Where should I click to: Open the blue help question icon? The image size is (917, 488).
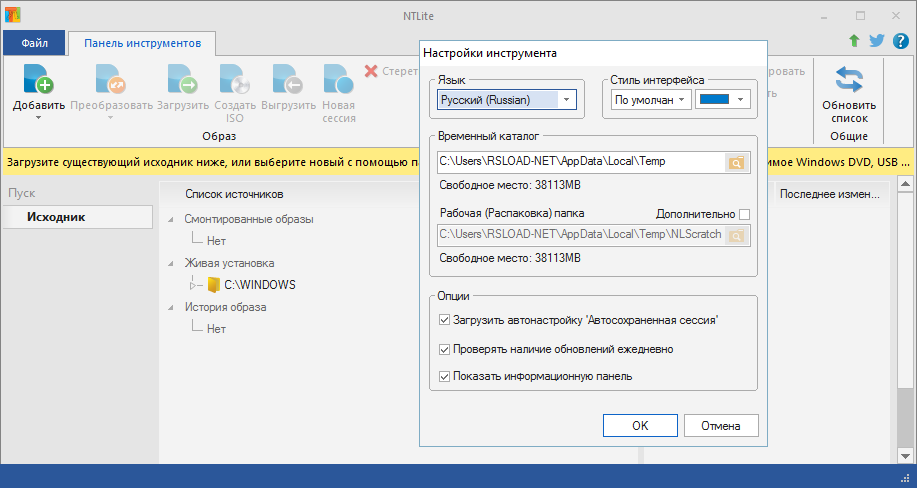point(901,41)
